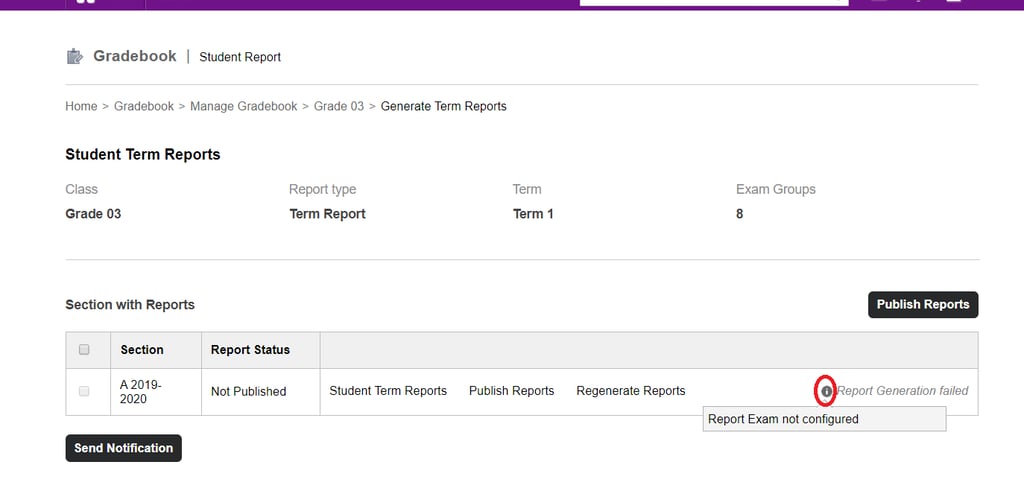The image size is (1024, 478).
Task: Open Student Term Reports for section A
Action: [x=388, y=391]
